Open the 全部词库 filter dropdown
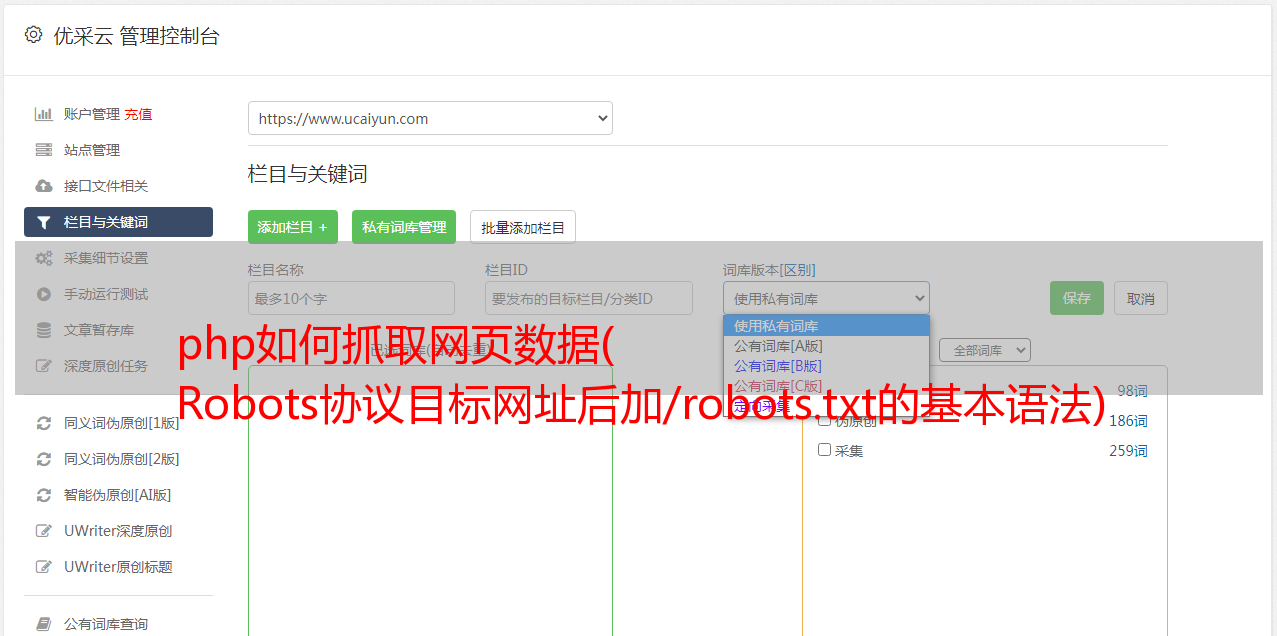This screenshot has height=636, width=1277. coord(985,350)
